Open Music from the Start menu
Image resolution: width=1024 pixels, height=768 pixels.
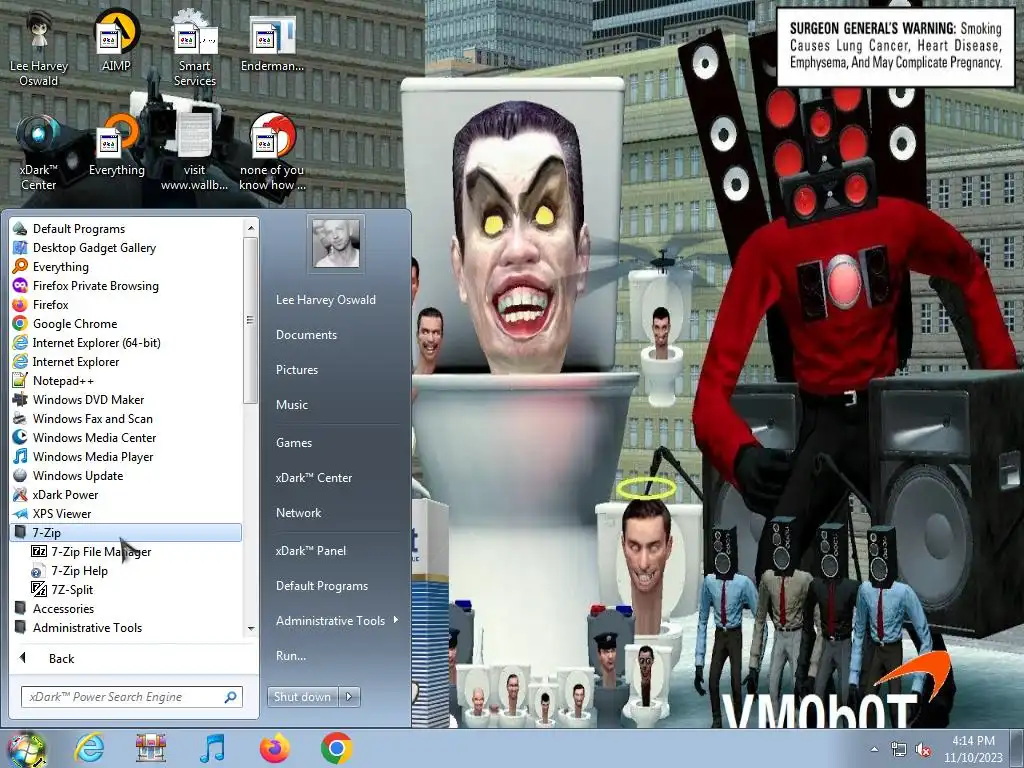[x=292, y=404]
